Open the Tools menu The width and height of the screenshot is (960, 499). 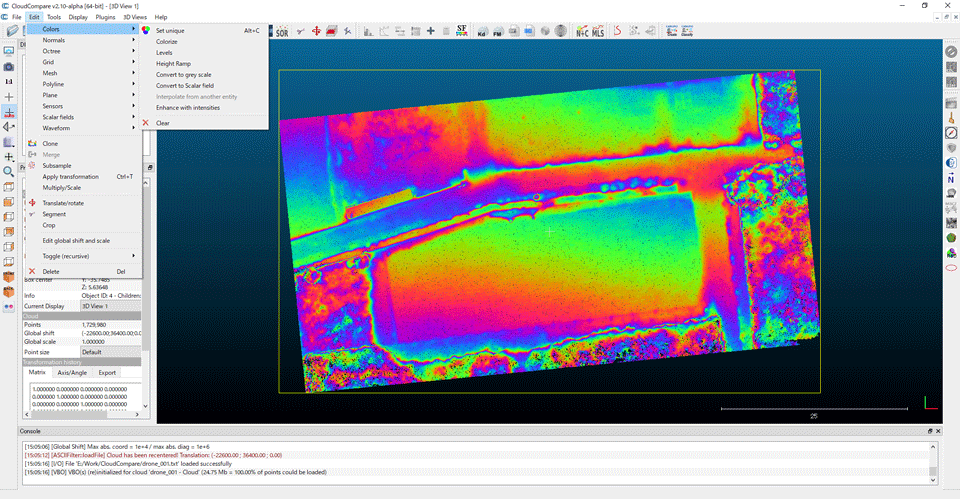click(x=54, y=17)
